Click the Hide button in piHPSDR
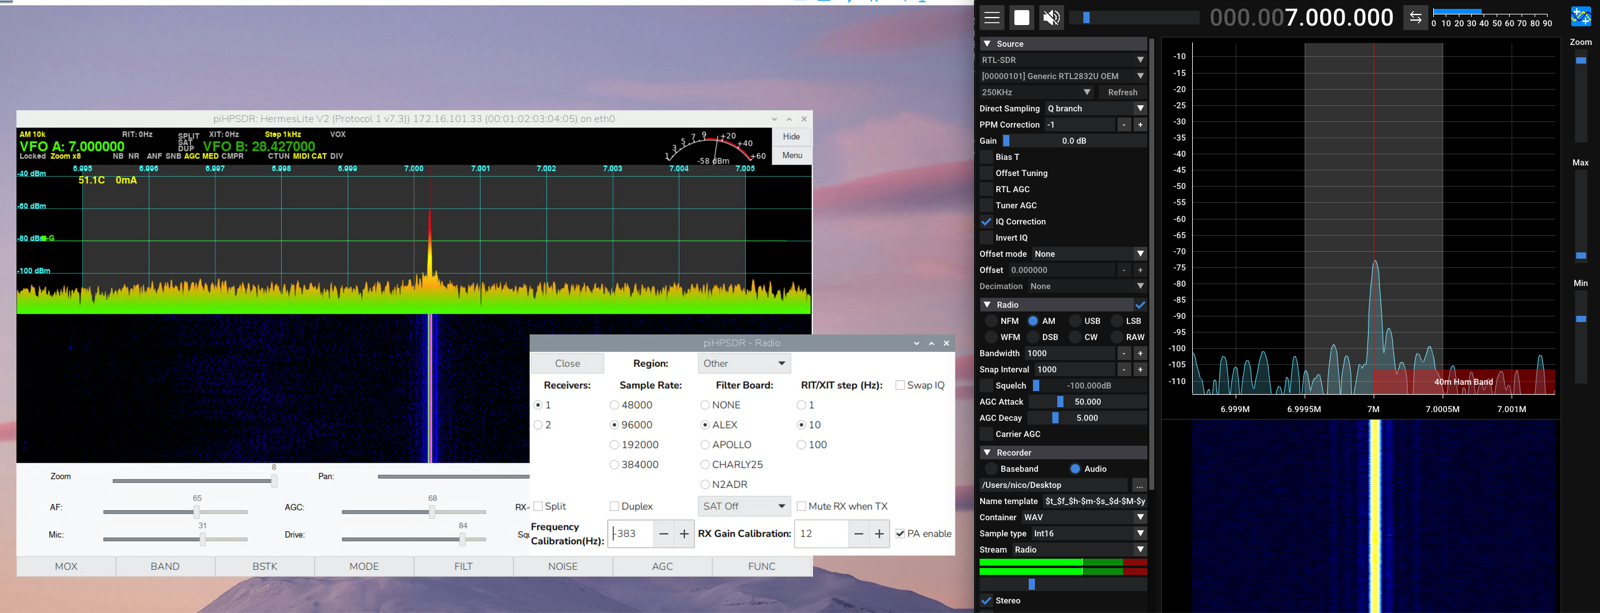Screen dimensions: 1600x613 point(791,137)
